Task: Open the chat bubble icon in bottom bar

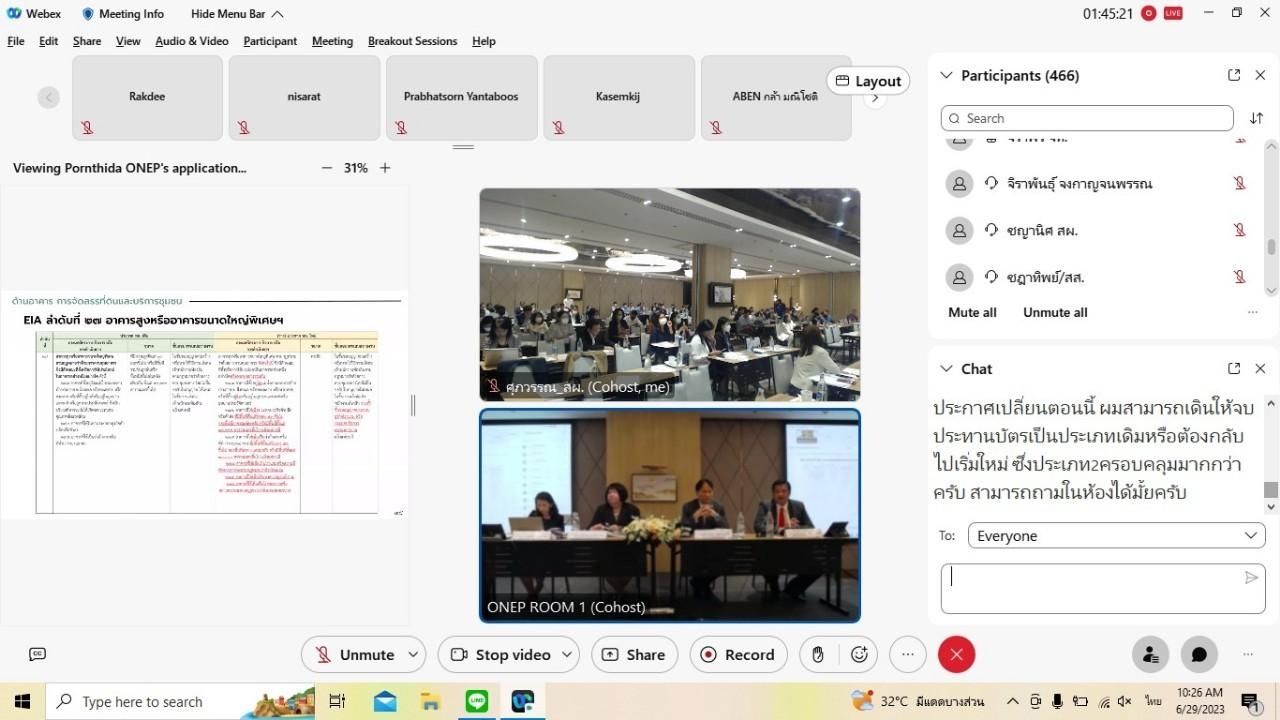Action: 1199,654
